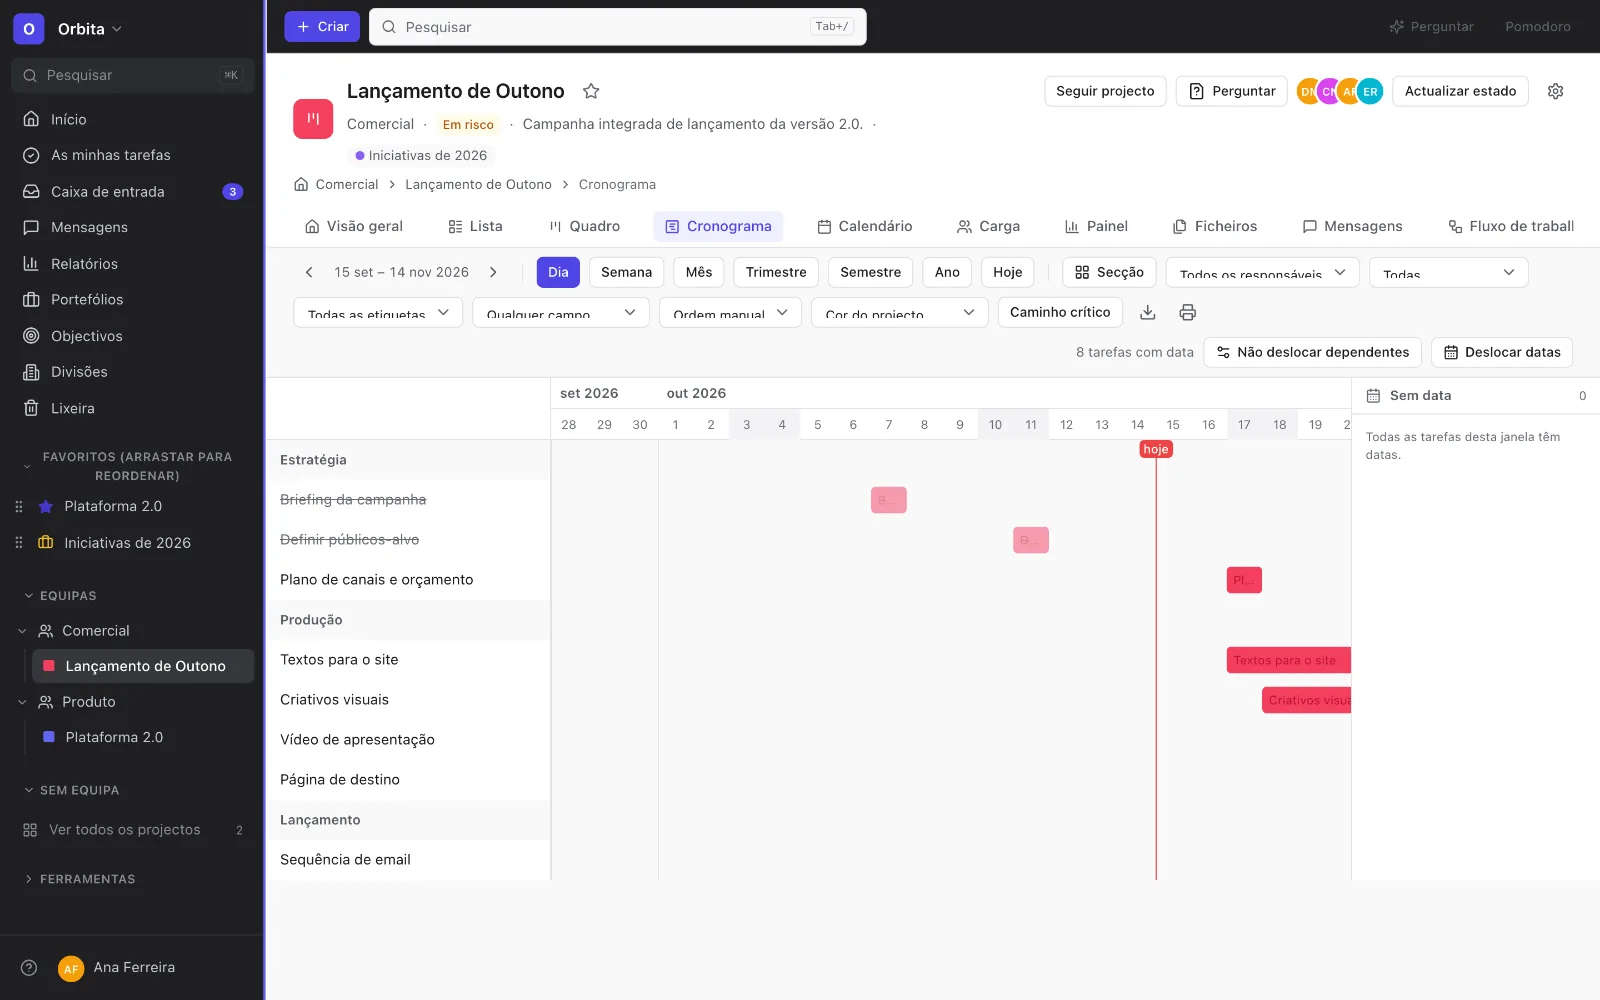1600x1000 pixels.
Task: Print the timeline view
Action: [1187, 312]
